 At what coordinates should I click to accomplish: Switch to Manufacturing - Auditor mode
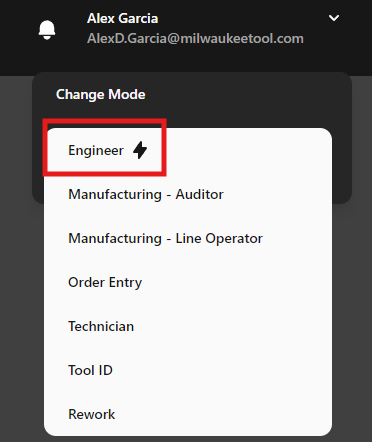(x=188, y=194)
